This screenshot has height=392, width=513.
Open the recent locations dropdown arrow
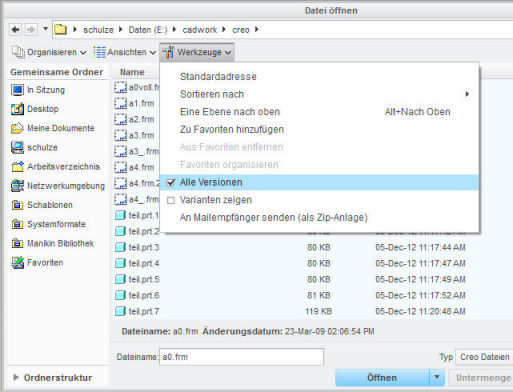[x=46, y=29]
